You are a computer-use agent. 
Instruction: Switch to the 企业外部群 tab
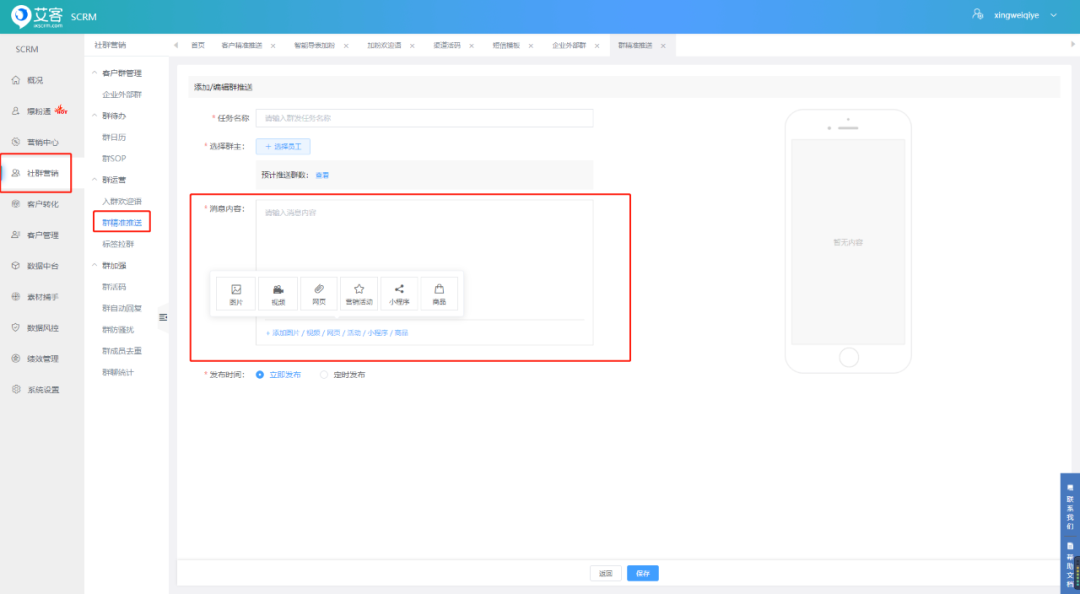[x=569, y=46]
